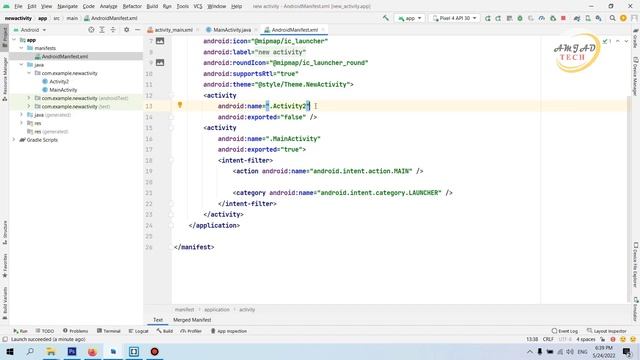Open the TODO tool window

point(44,331)
